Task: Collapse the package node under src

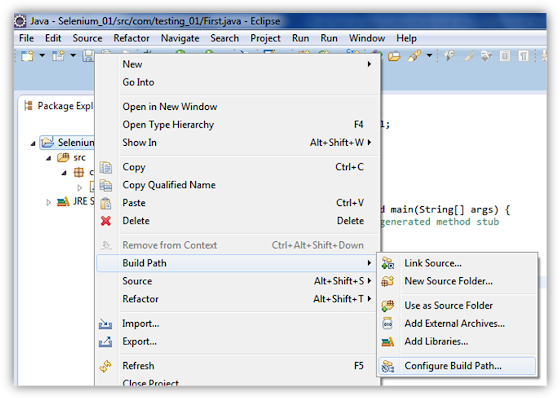Action: [64, 173]
